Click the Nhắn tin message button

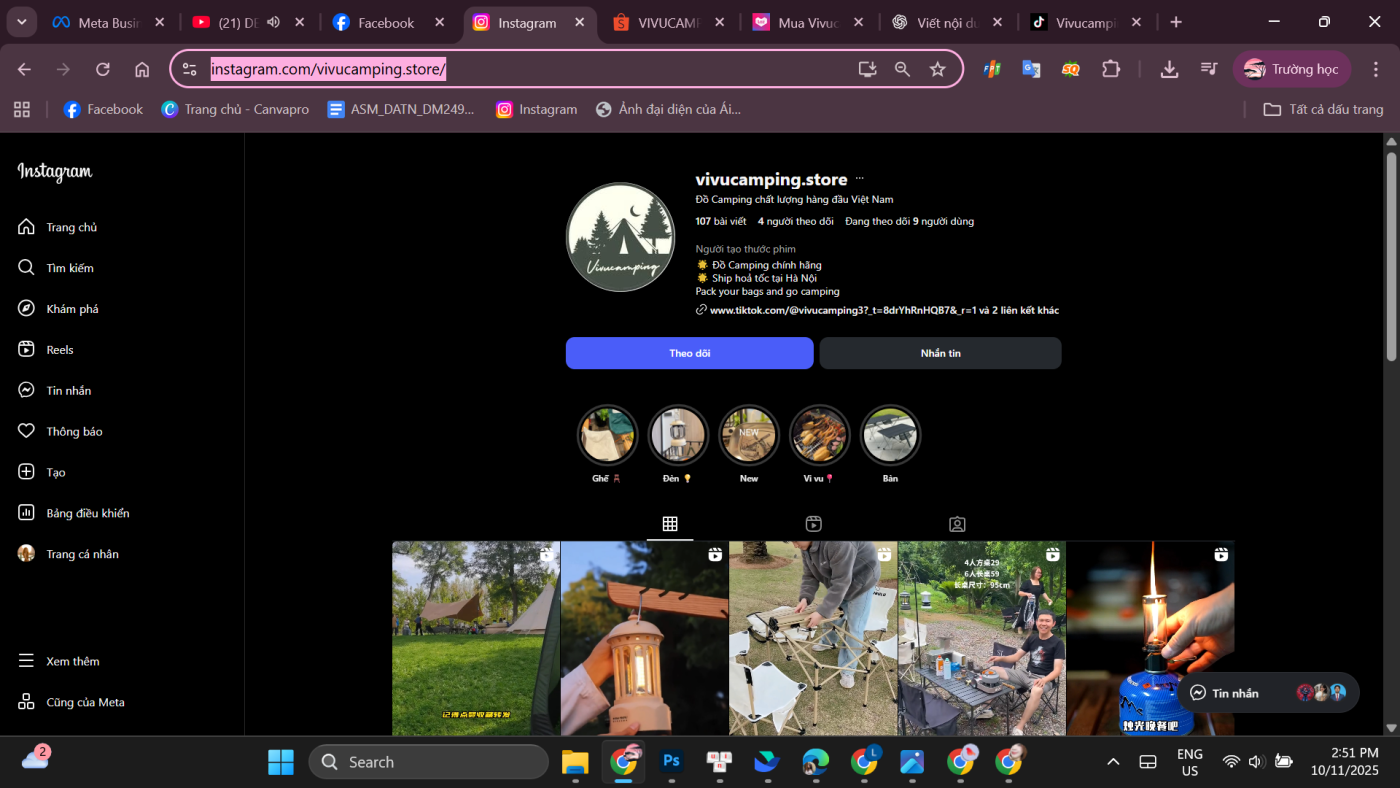click(940, 353)
